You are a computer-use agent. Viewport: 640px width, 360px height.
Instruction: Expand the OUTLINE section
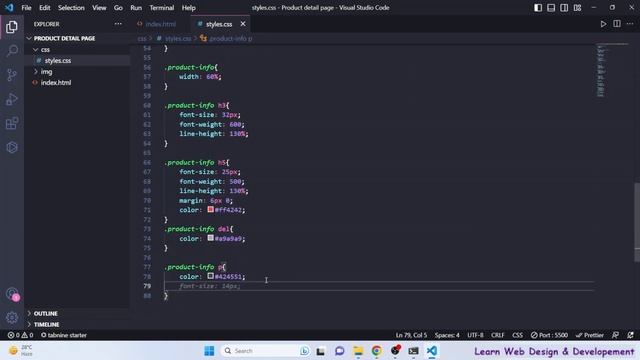45,313
